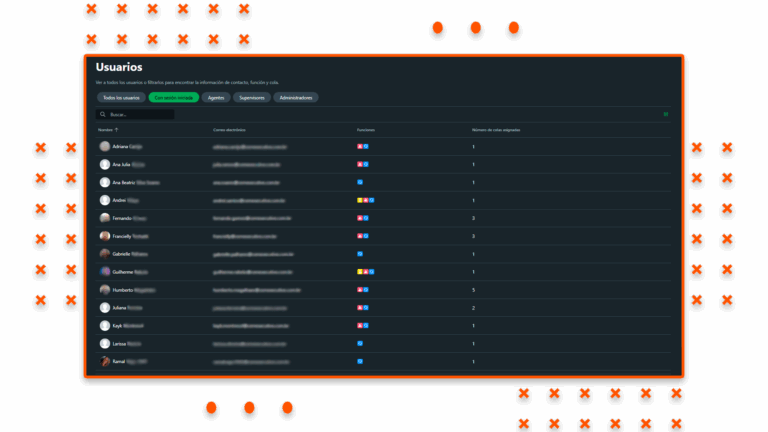This screenshot has height=432, width=768.
Task: Enable the Supervisores filter chip
Action: click(251, 98)
